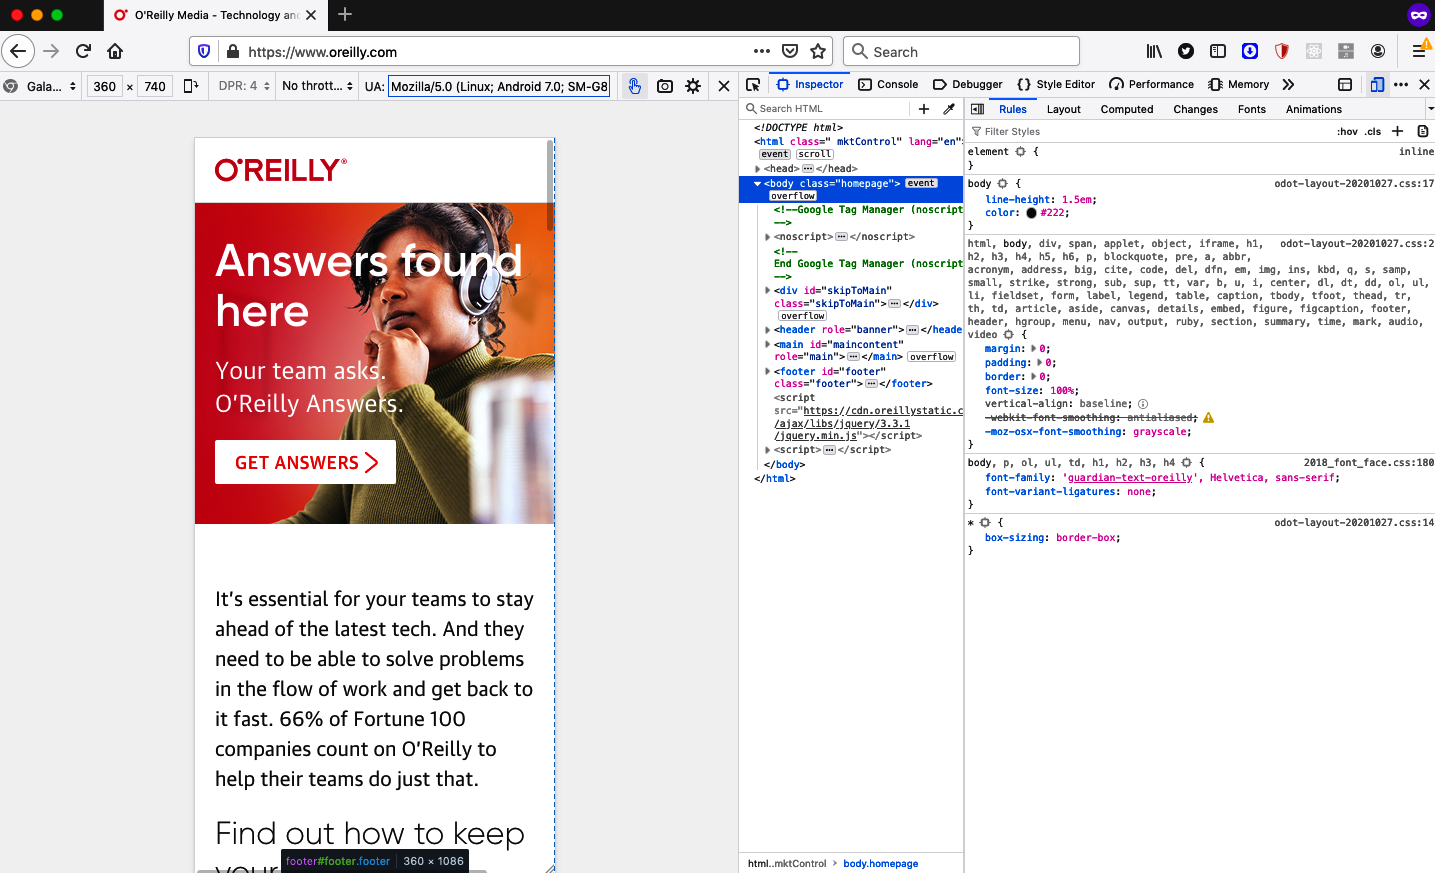
Task: Click the React DevTools extension icon
Action: click(x=1314, y=51)
